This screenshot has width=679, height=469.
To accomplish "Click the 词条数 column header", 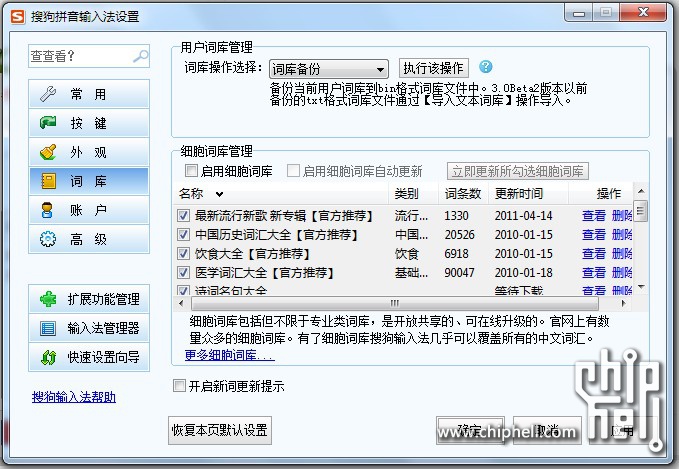I will tap(463, 194).
